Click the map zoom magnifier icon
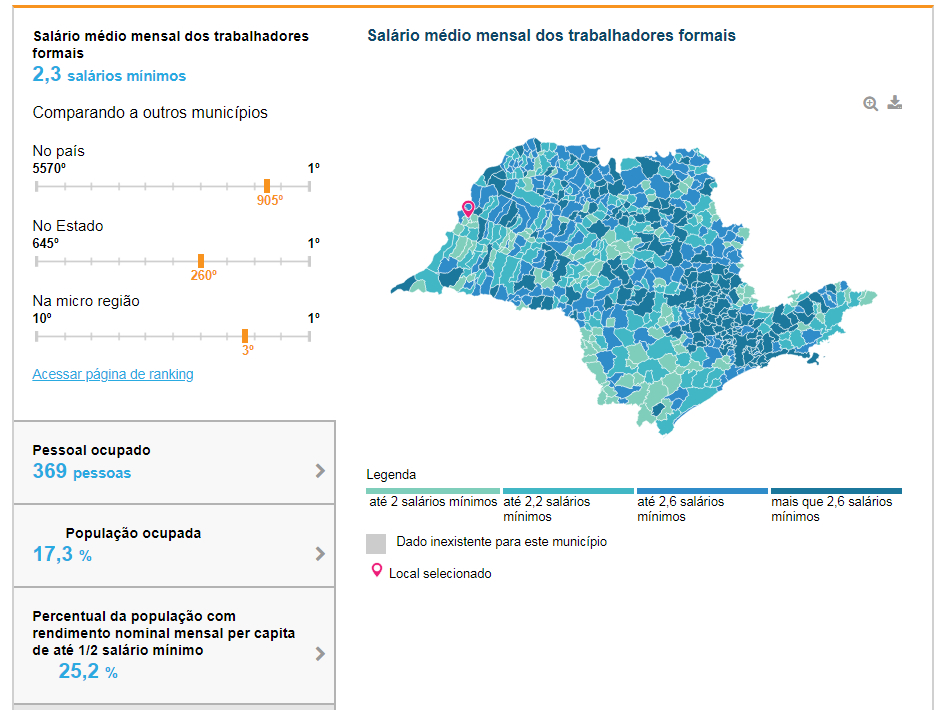Image resolution: width=944 pixels, height=710 pixels. (870, 104)
